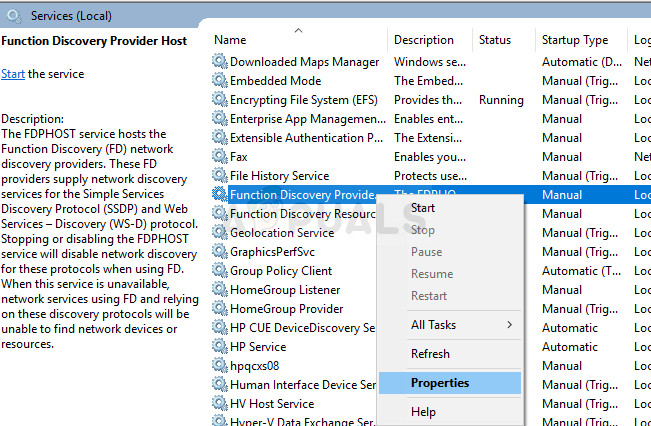Image resolution: width=651 pixels, height=426 pixels.
Task: Select the Group Policy Client service row
Action: pos(281,271)
